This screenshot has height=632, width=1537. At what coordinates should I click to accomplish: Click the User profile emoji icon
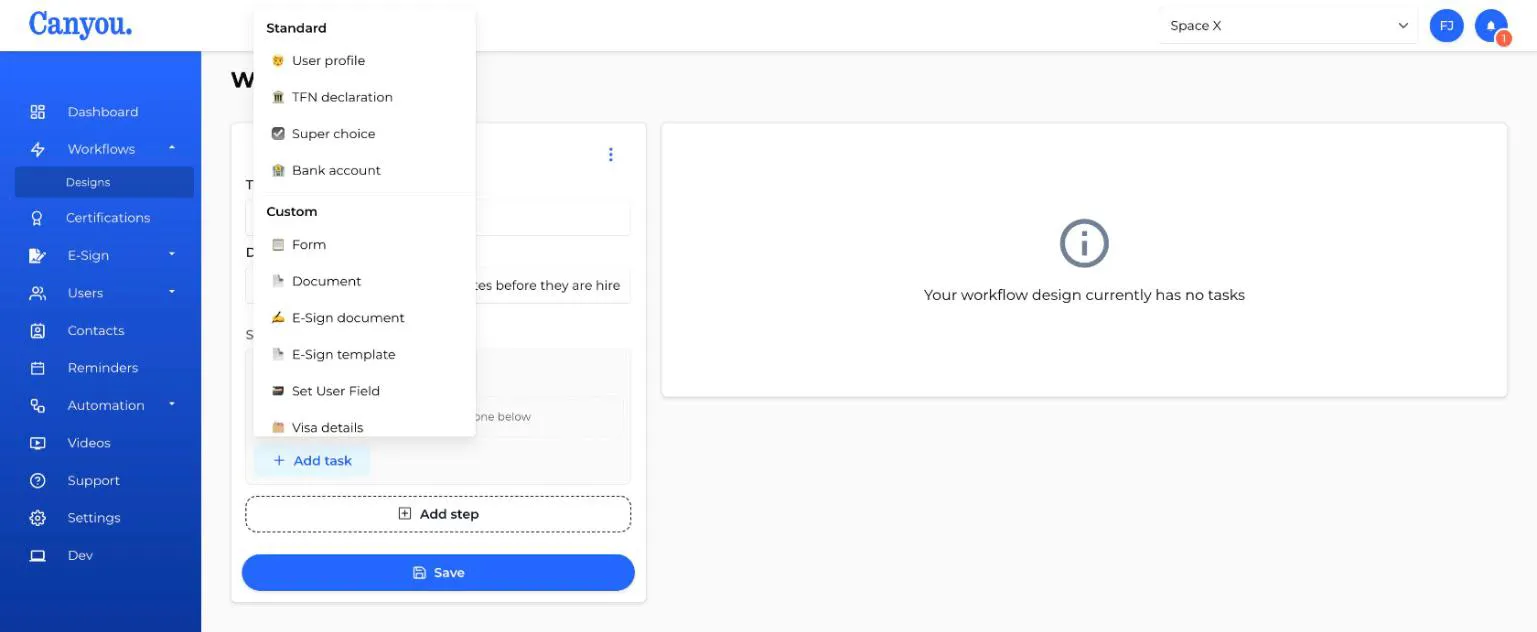[x=278, y=61]
